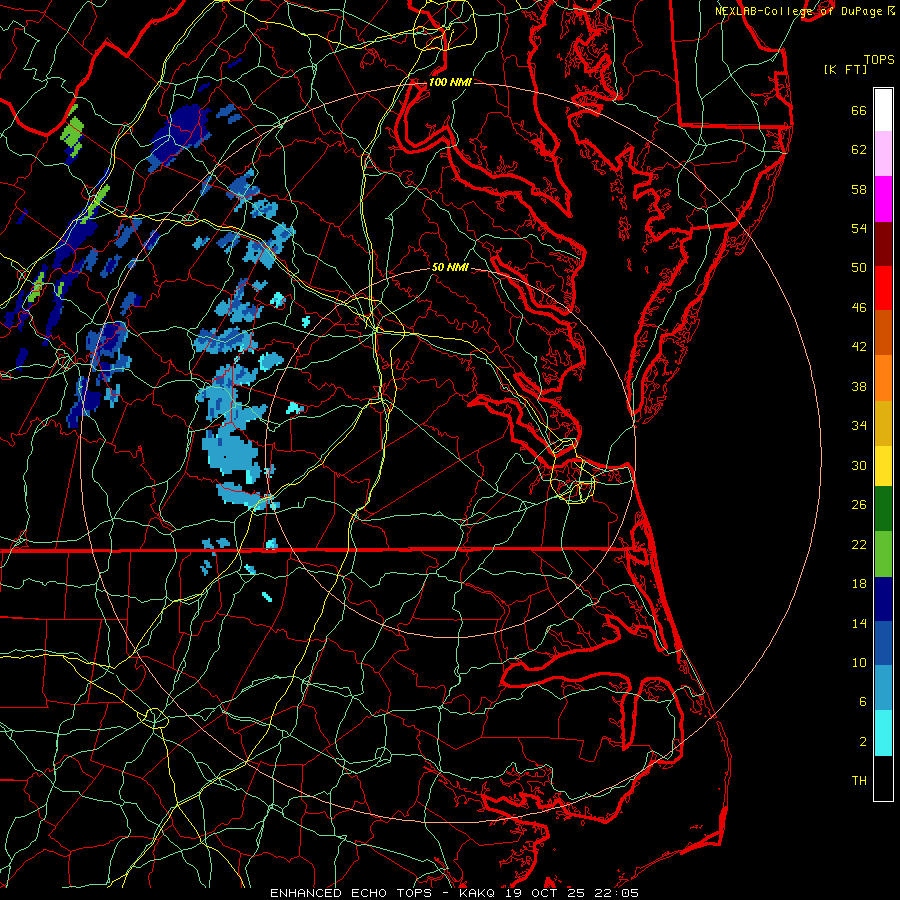Click the "ENHANCED ECHO TOPS" product title
Viewport: 900px width, 900px height.
(351, 893)
